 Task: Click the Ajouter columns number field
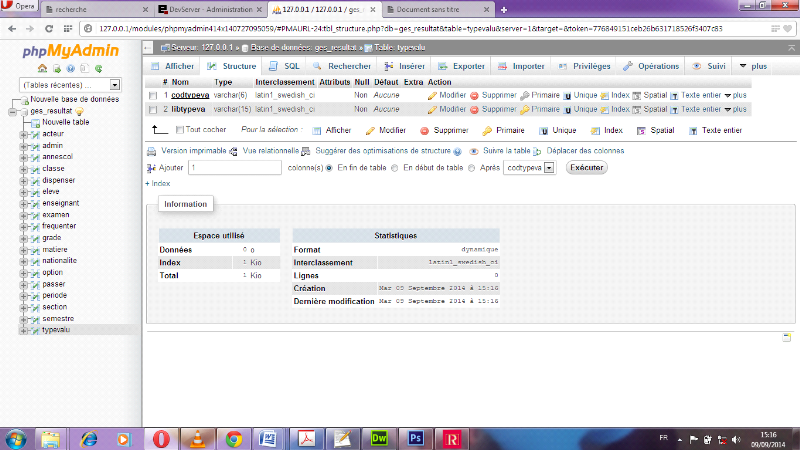pos(235,168)
